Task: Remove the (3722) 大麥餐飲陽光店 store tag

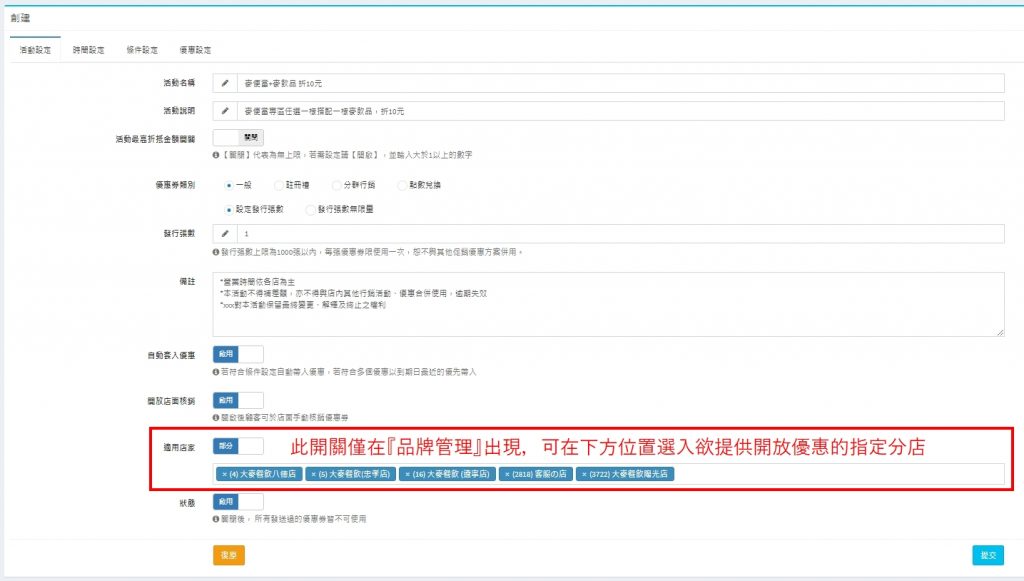Action: [x=584, y=474]
